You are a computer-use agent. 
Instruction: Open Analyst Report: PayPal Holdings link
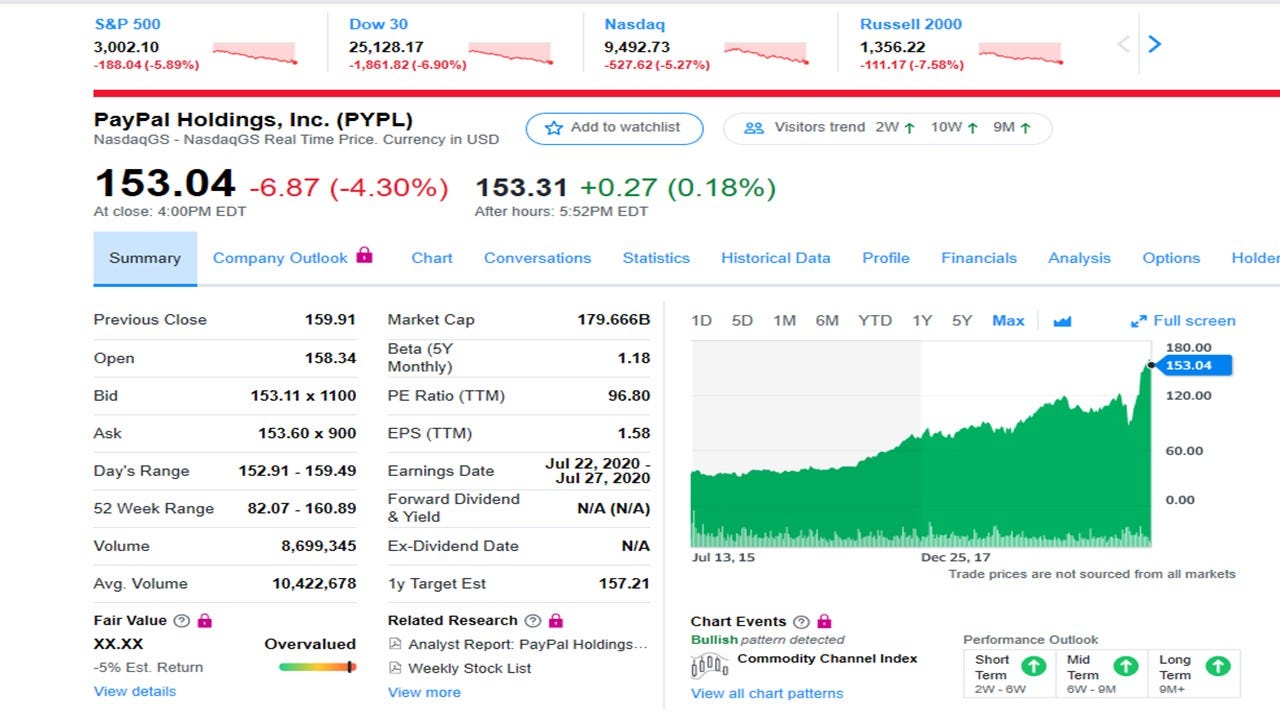click(x=528, y=644)
